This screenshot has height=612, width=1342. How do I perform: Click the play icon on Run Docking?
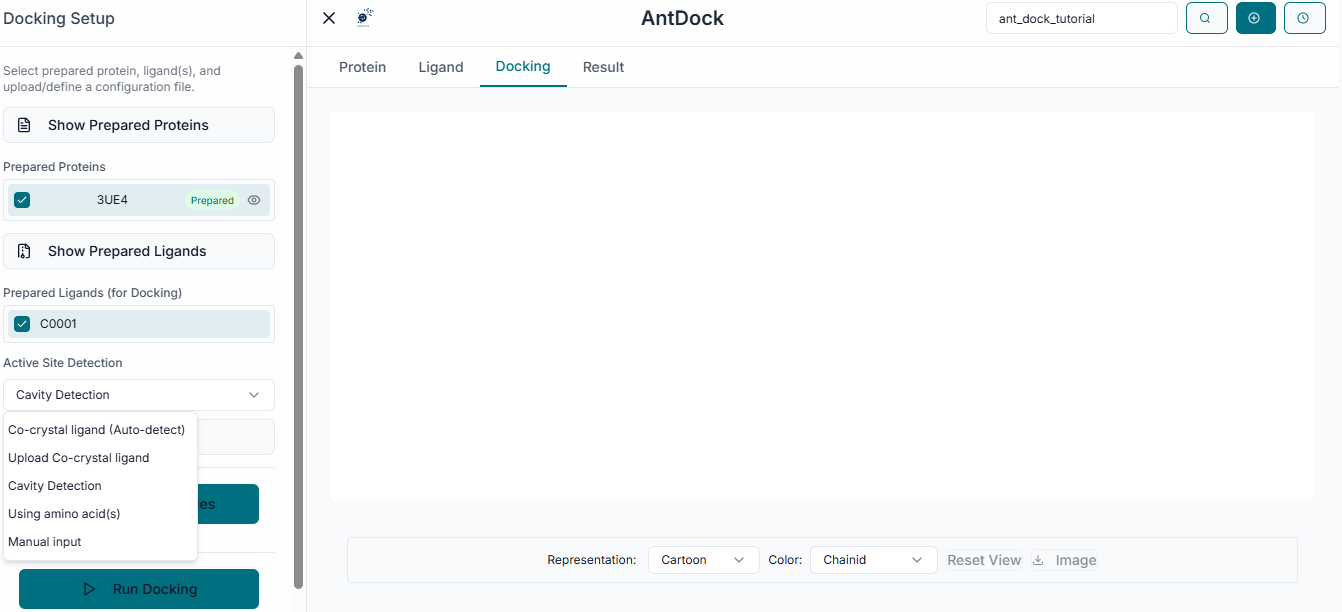pyautogui.click(x=90, y=589)
